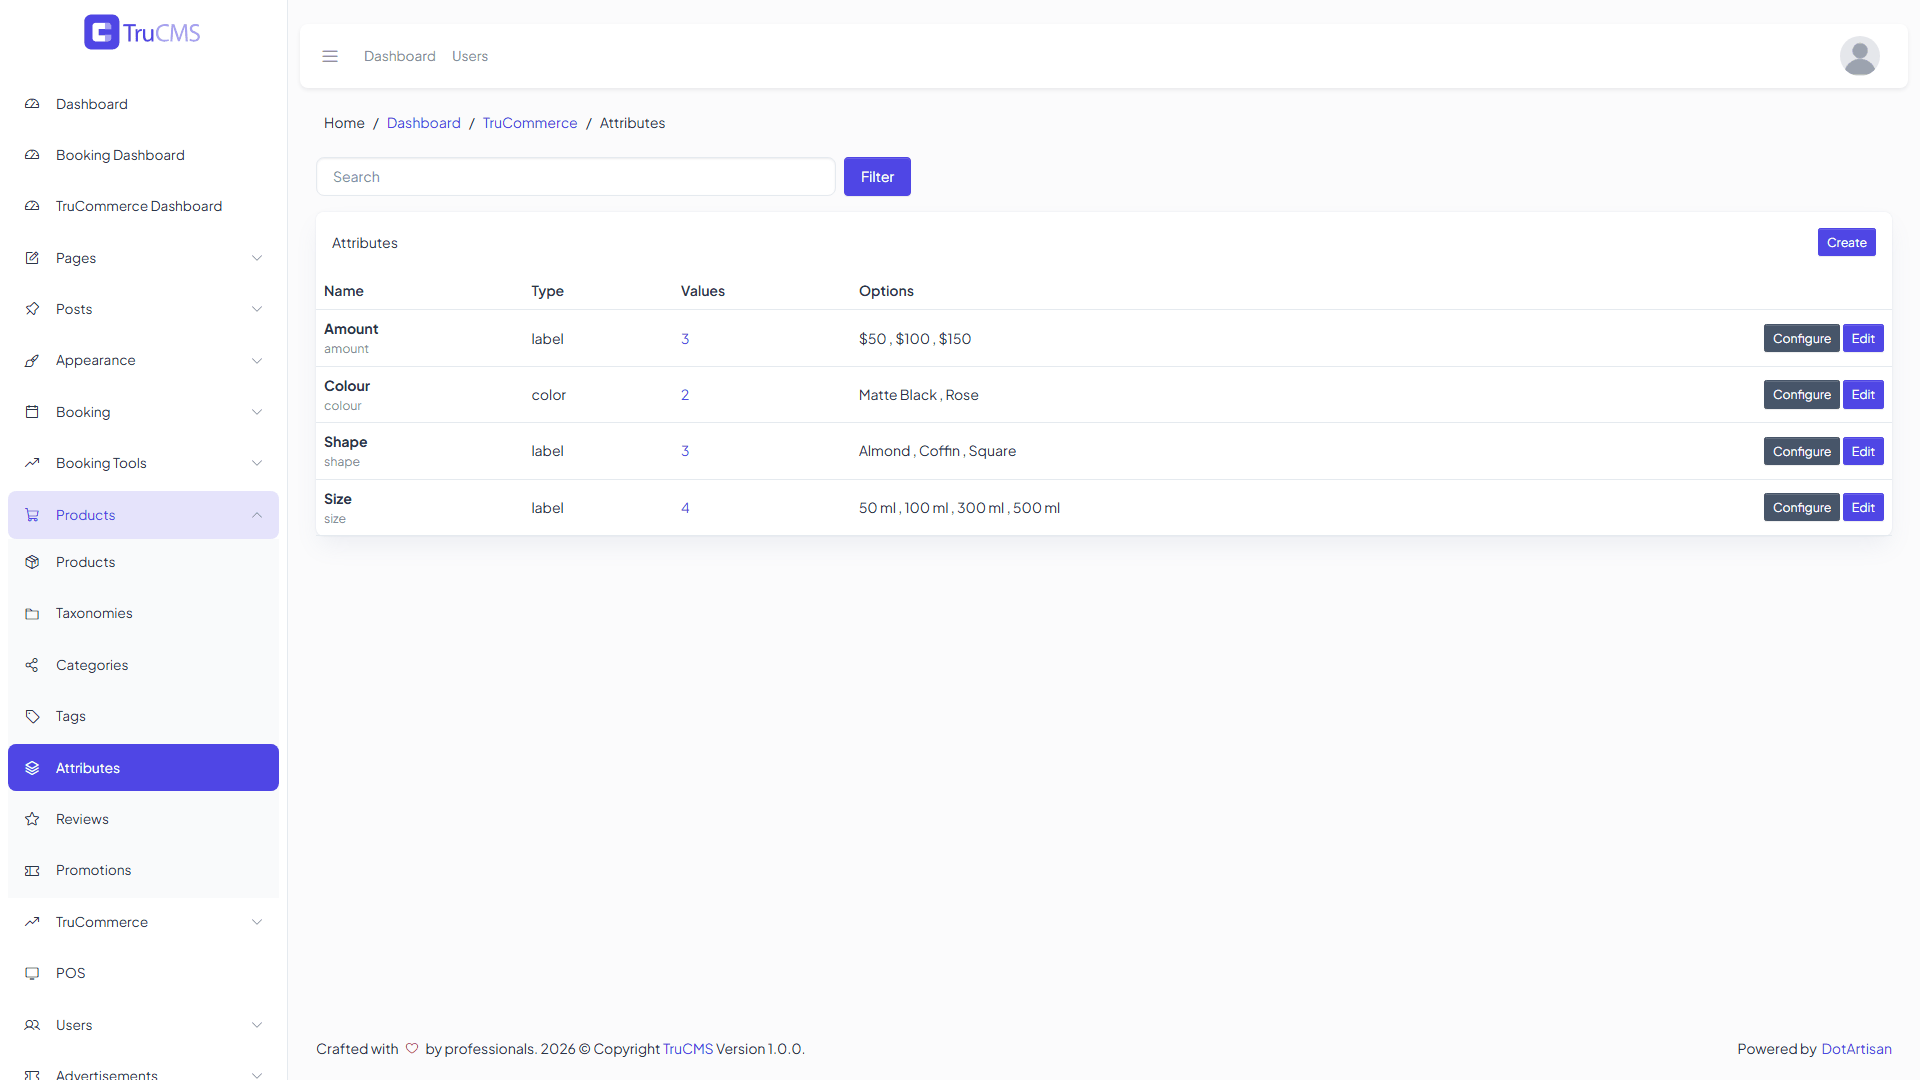Click the Booking Dashboard sidebar icon
The width and height of the screenshot is (1920, 1080).
tap(32, 155)
